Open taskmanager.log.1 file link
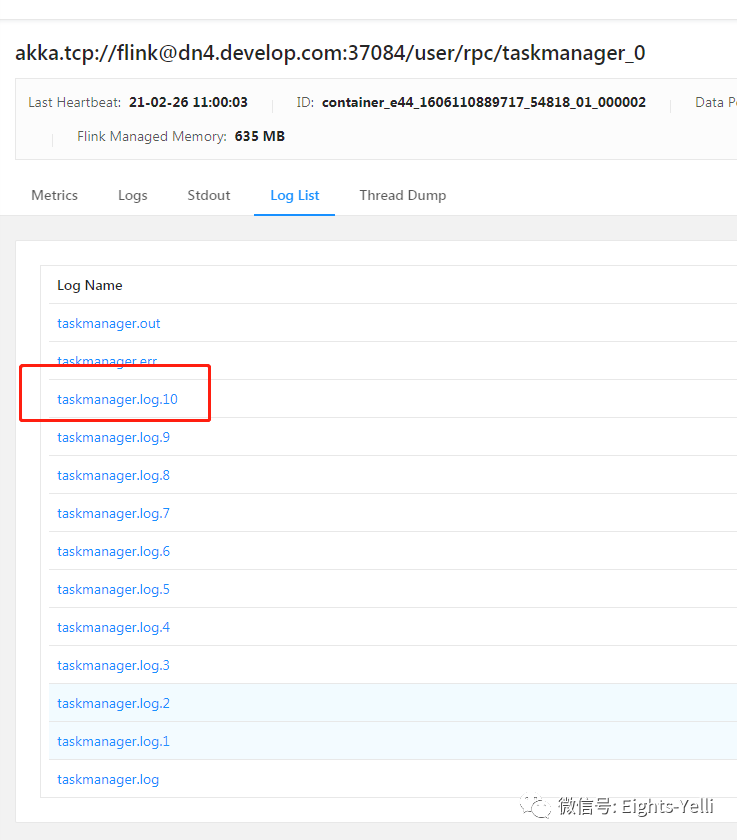The width and height of the screenshot is (737, 840). click(114, 742)
